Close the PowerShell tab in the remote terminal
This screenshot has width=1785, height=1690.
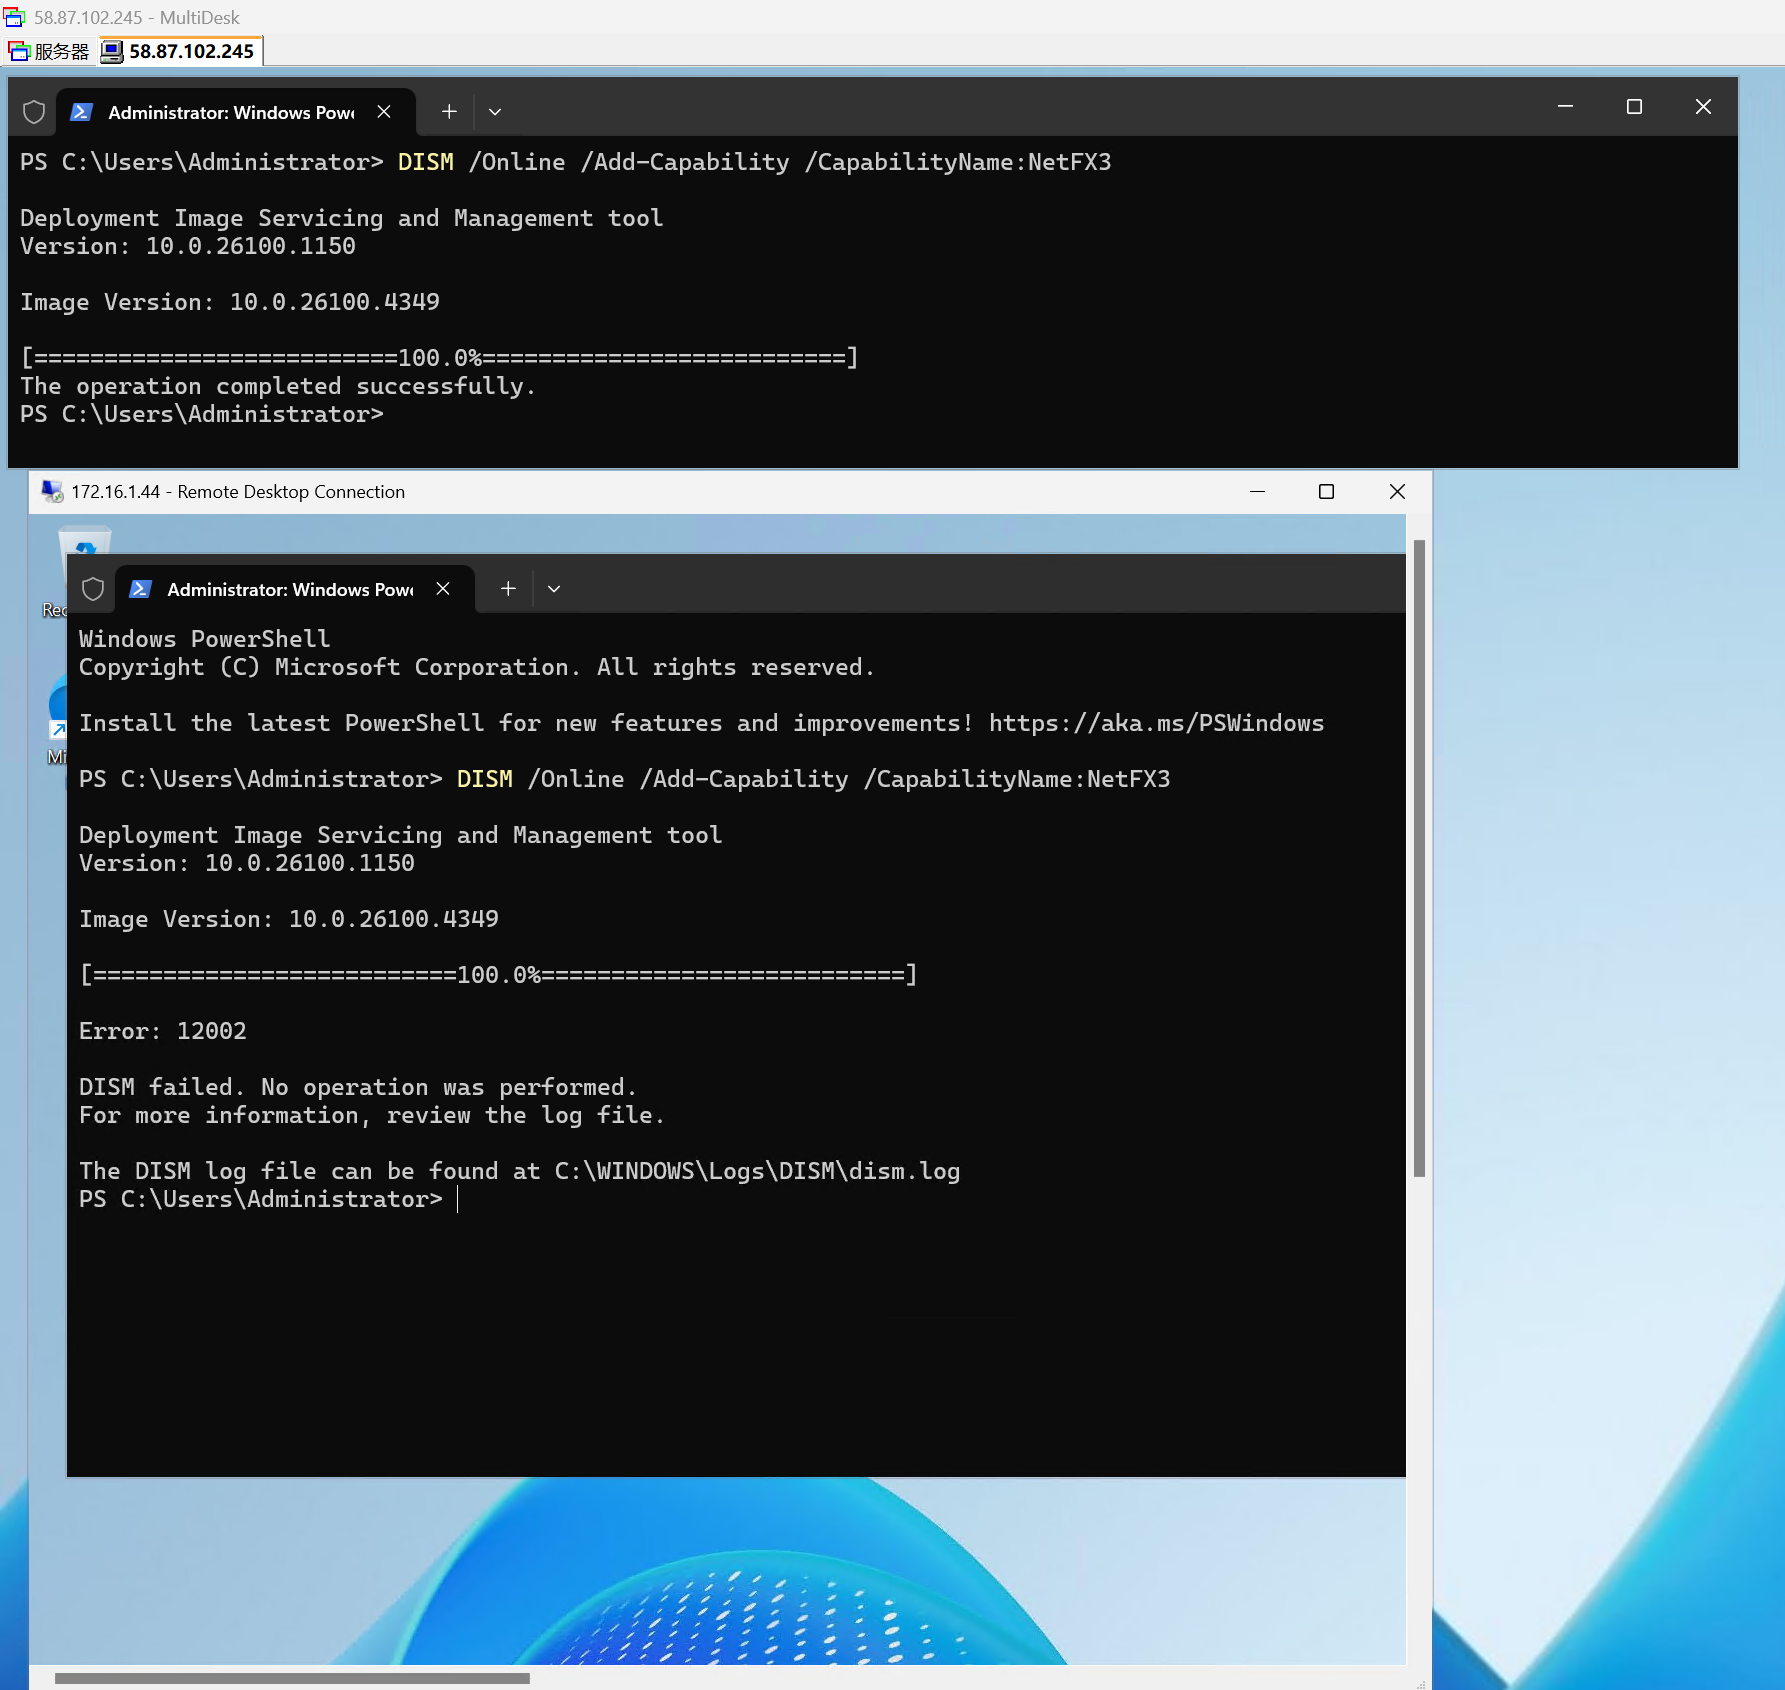[443, 589]
